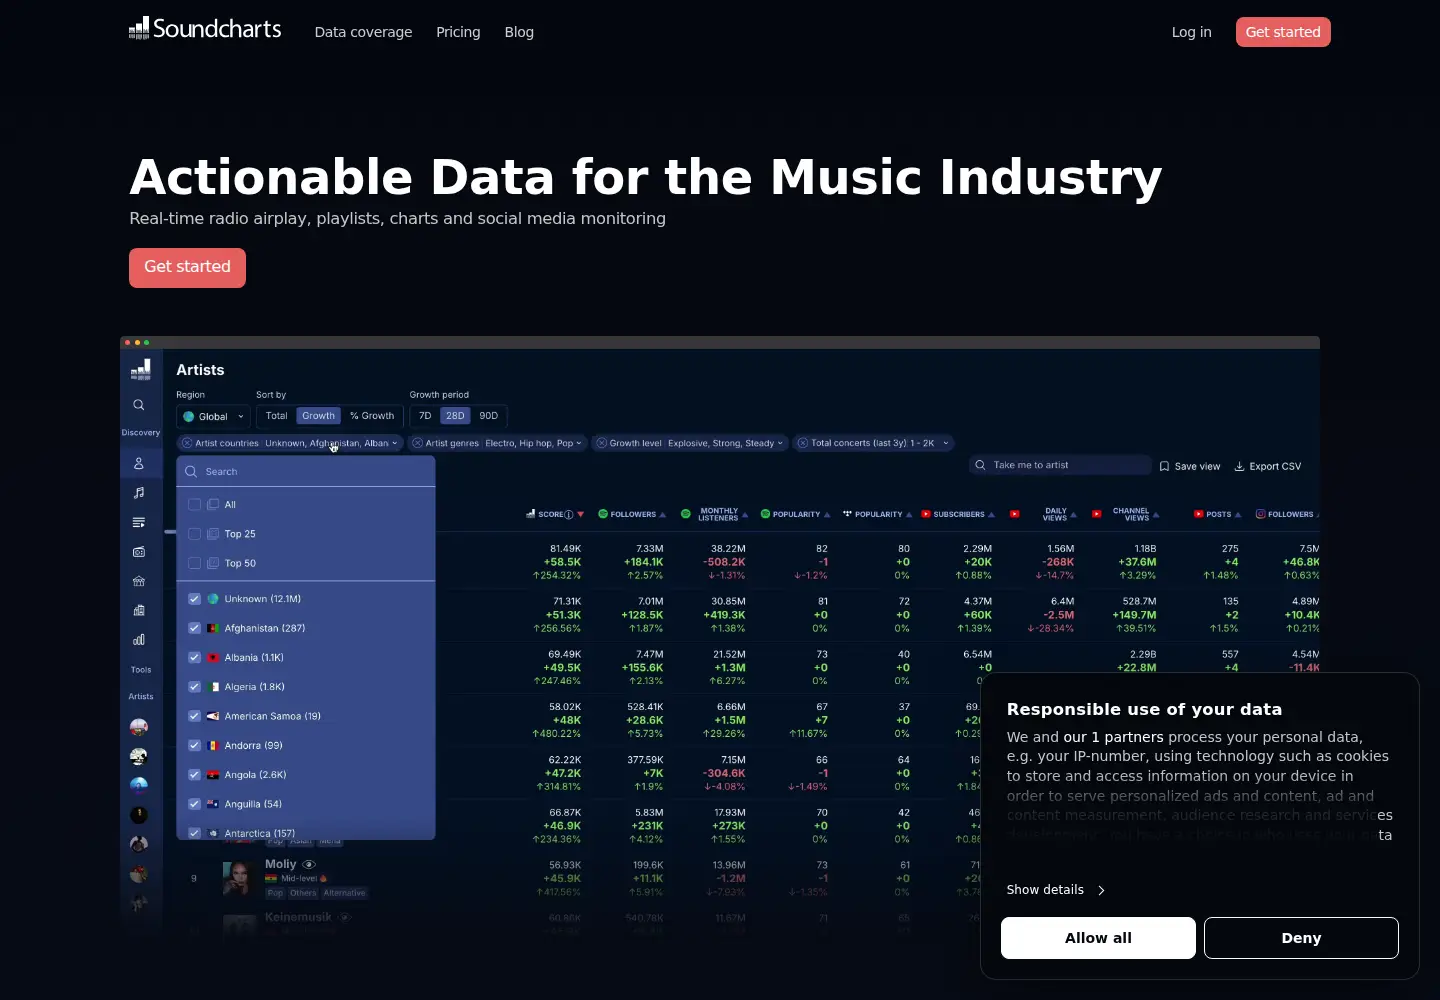1440x1000 pixels.
Task: Uncheck the Andorra (99) checkbox
Action: (x=195, y=746)
